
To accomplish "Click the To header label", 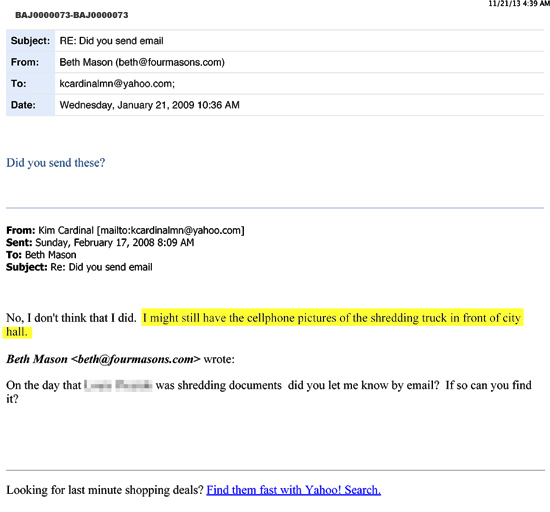I will click(x=19, y=83).
